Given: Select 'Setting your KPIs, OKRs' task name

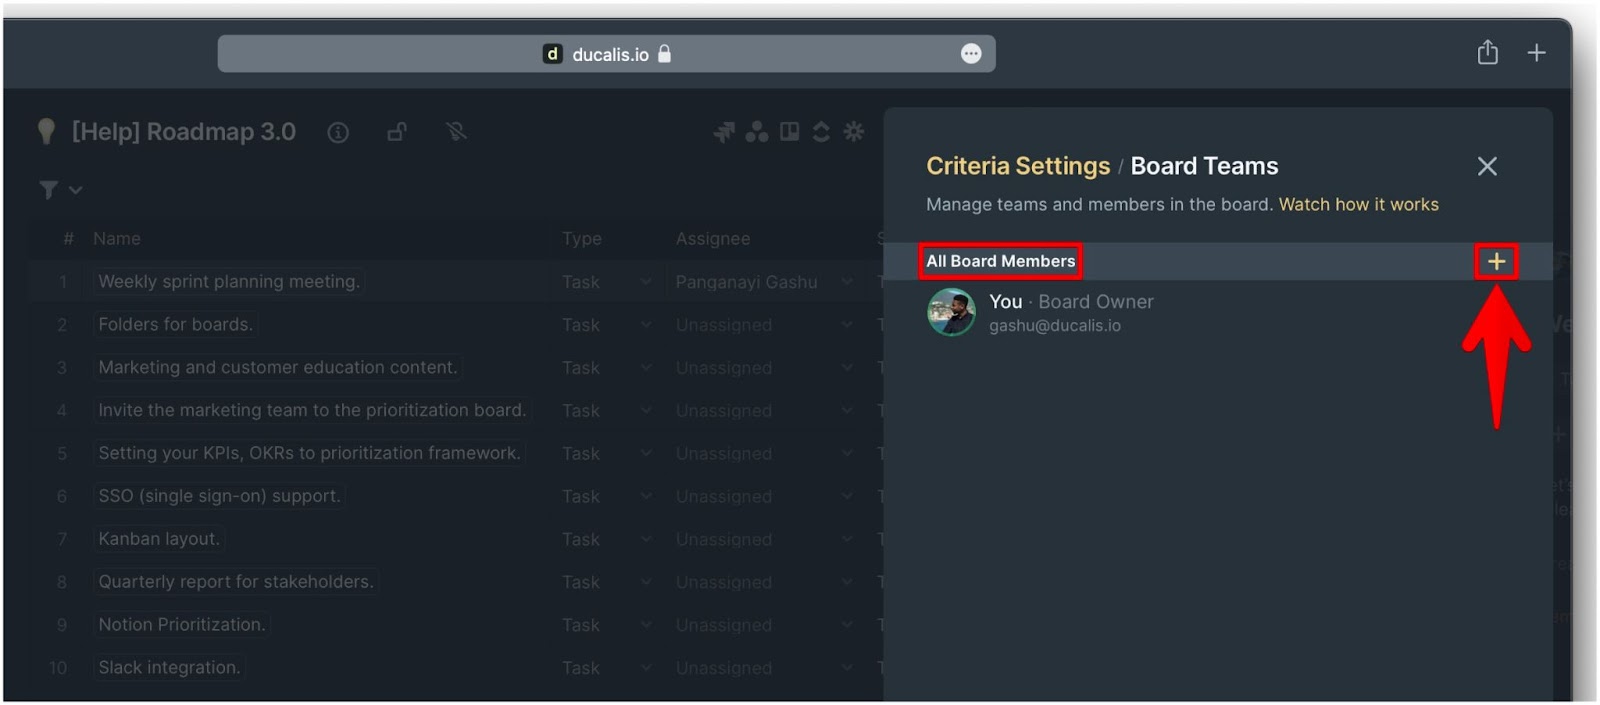Looking at the screenshot, I should click(309, 454).
